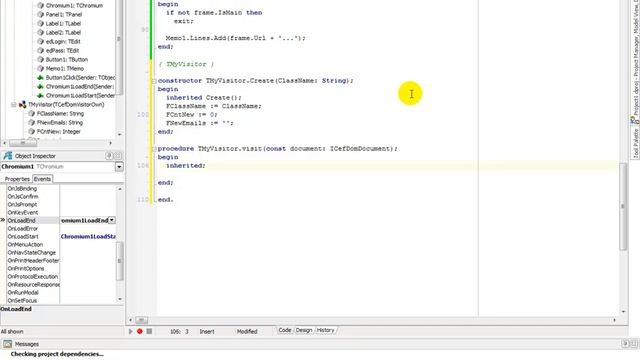Switch to the Code view tab
The height and width of the screenshot is (360, 640).
pyautogui.click(x=285, y=330)
